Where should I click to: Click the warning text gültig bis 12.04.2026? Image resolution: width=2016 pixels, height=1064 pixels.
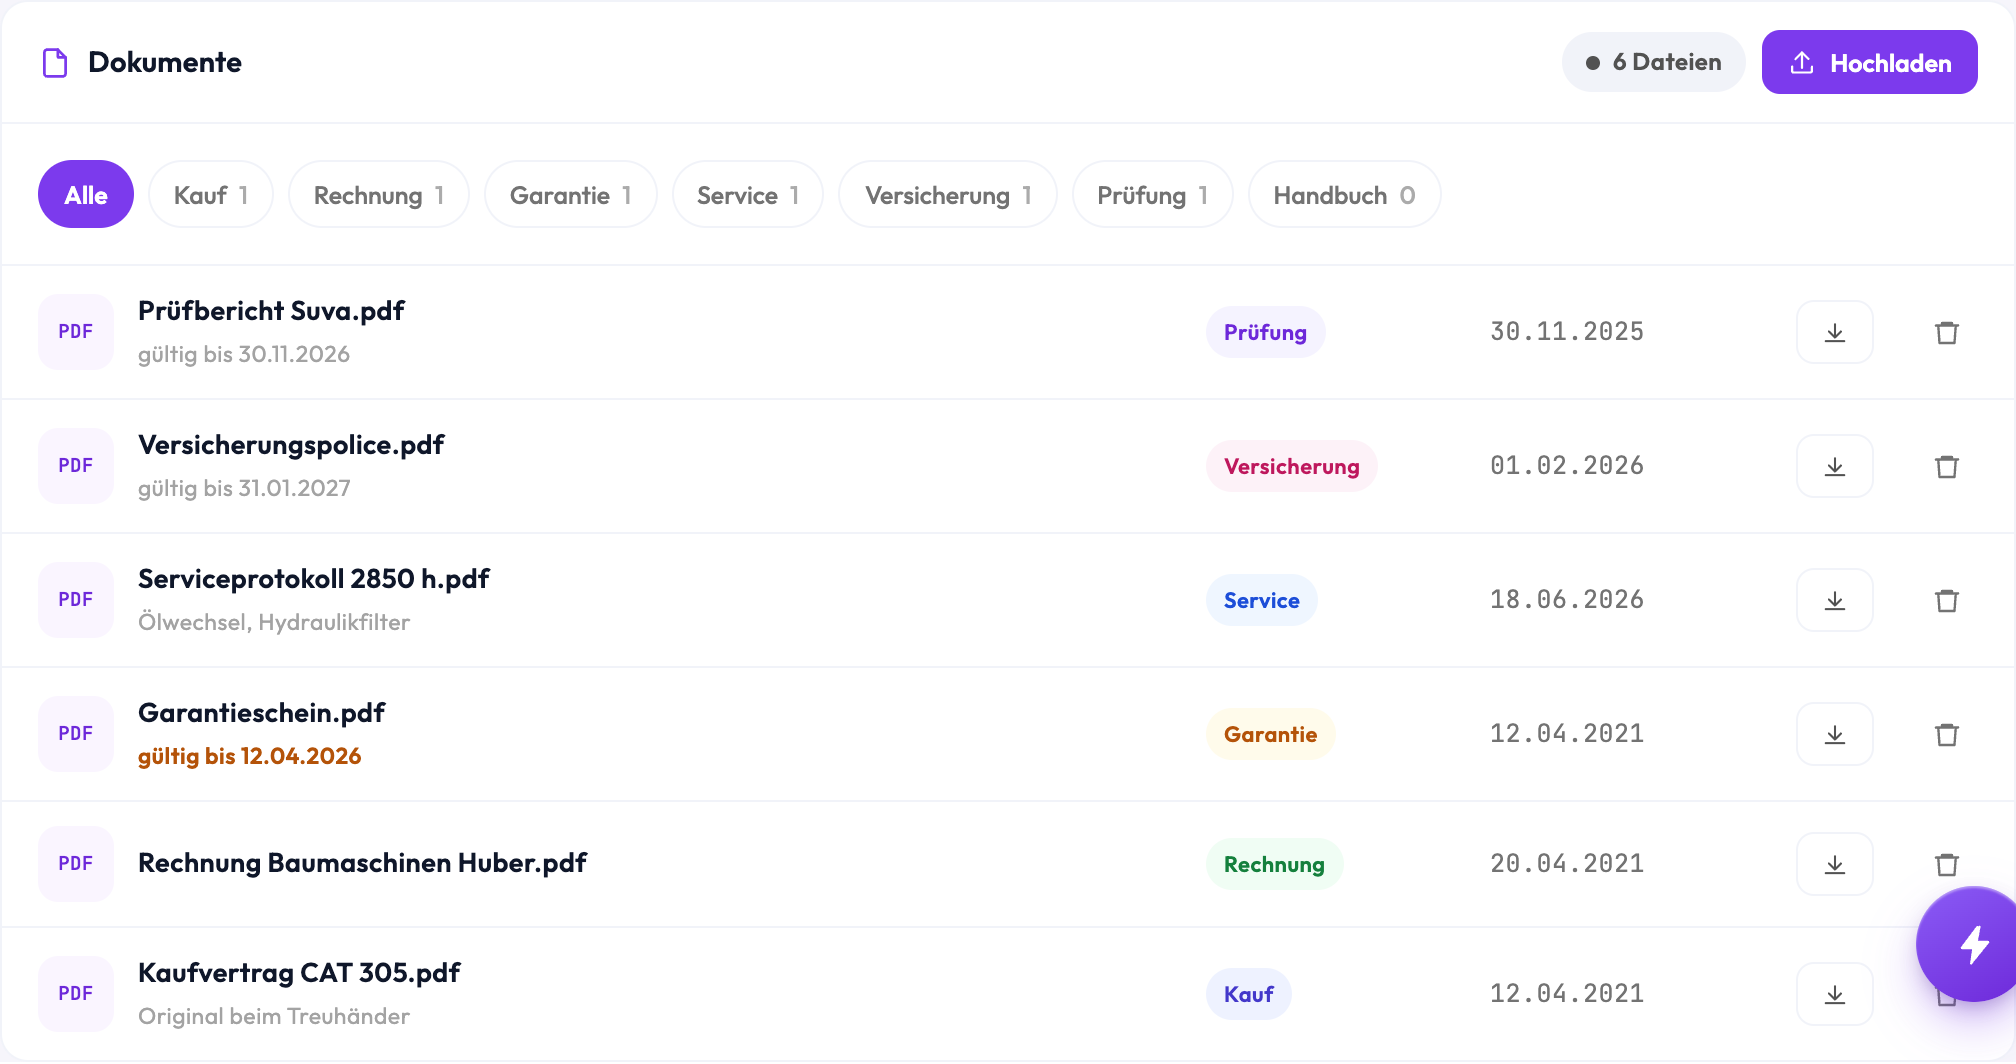(249, 756)
